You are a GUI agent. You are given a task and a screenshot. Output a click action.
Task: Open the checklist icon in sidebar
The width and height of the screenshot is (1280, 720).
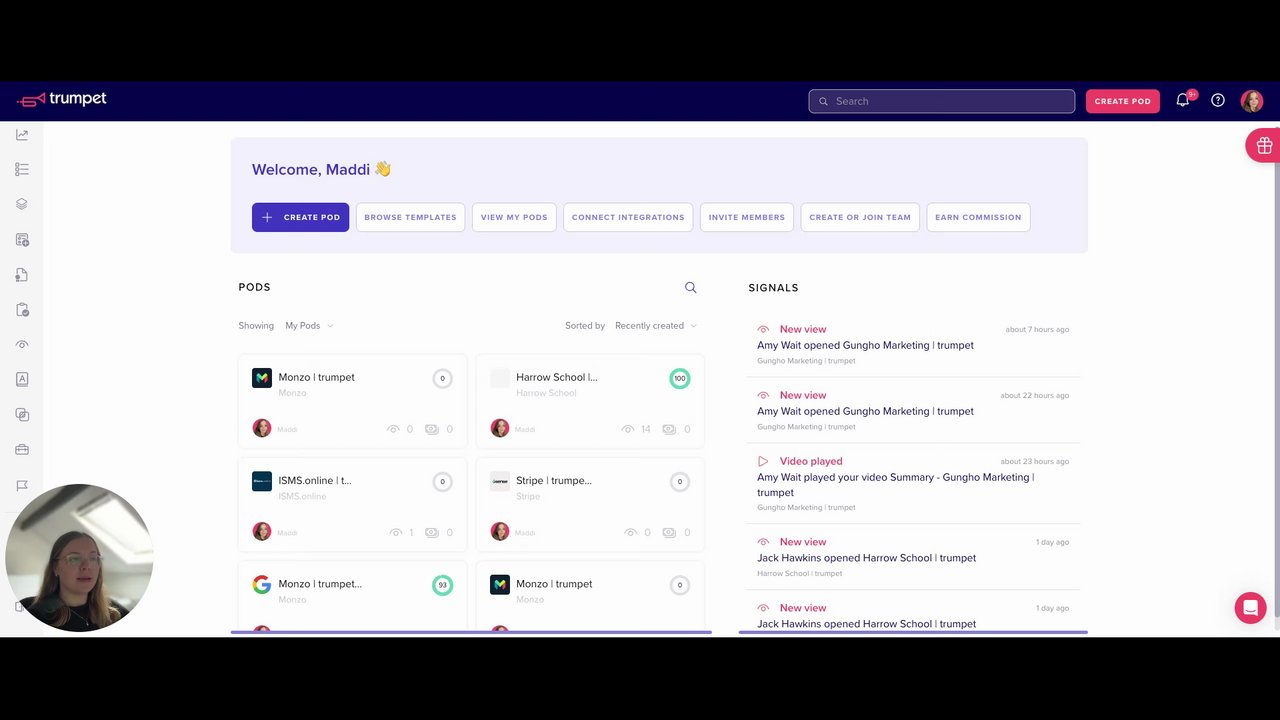tap(22, 169)
